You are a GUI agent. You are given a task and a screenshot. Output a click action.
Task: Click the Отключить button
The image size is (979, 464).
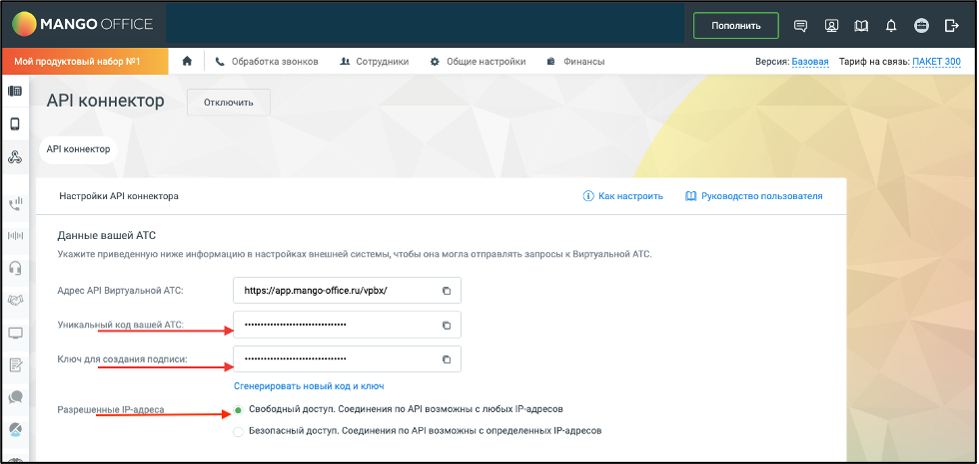coord(229,102)
